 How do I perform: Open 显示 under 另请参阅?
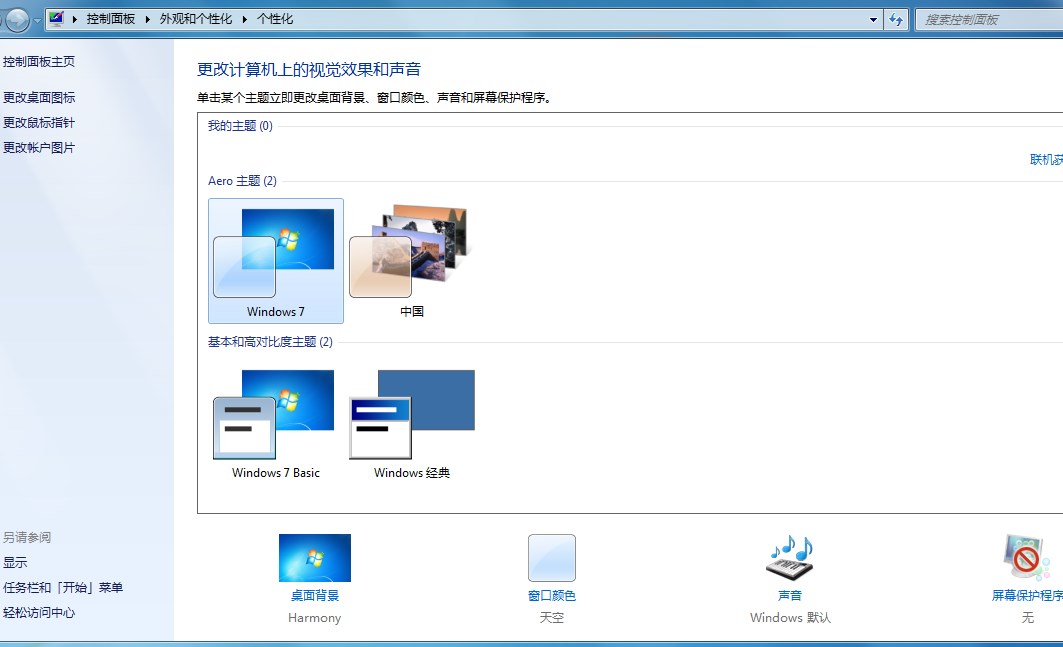15,562
